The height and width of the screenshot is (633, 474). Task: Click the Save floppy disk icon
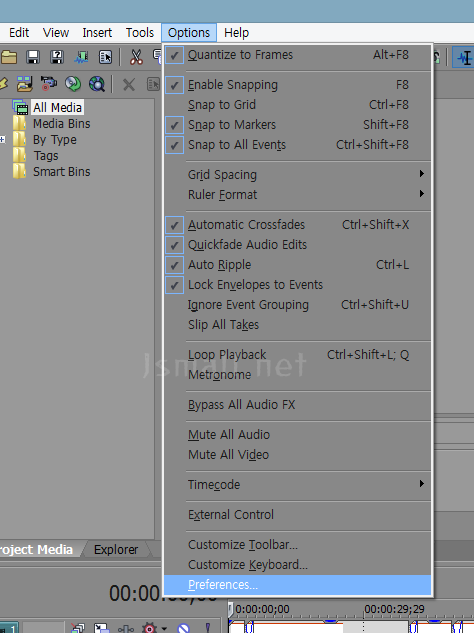coord(33,57)
